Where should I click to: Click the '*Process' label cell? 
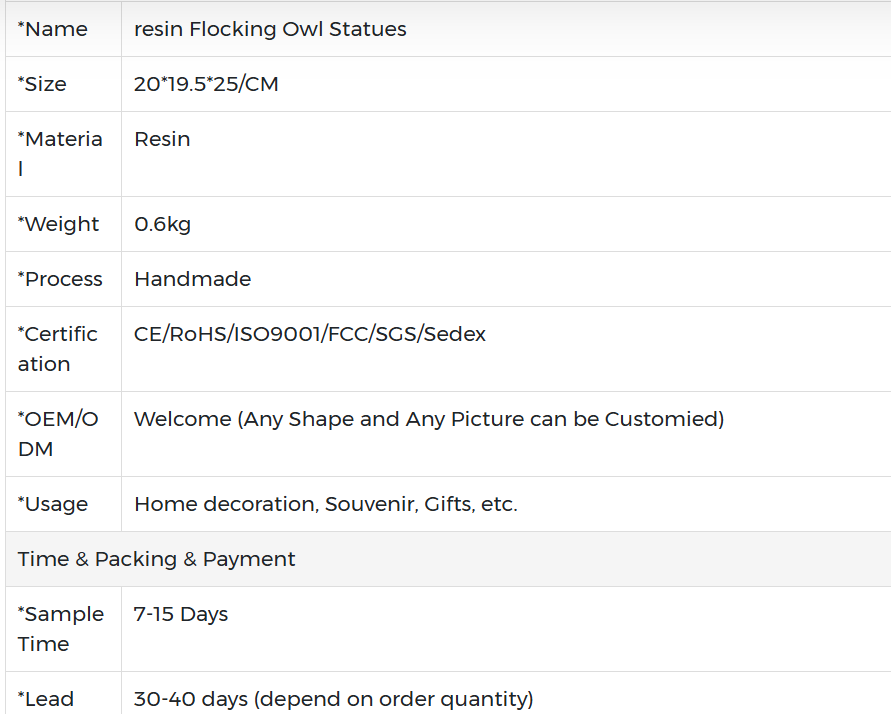point(60,279)
